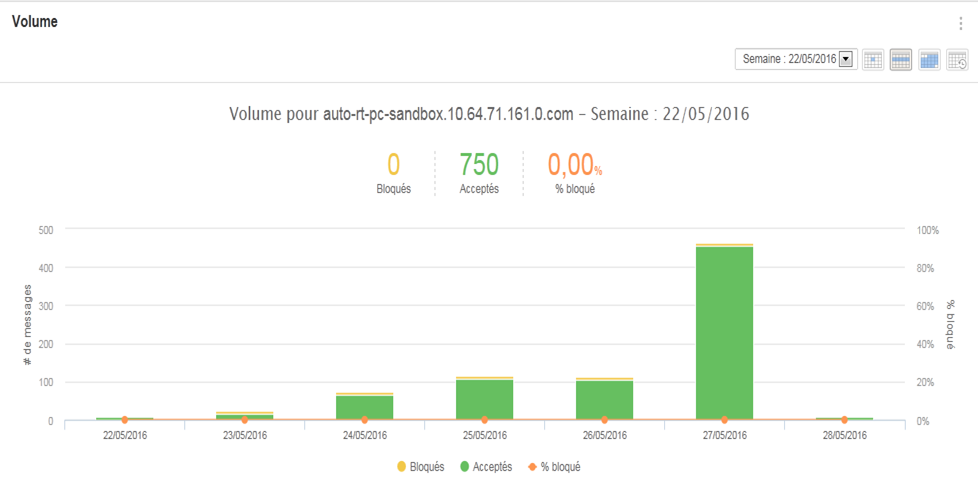Click the orange % bloqué marker for 28/05/2016

844,420
